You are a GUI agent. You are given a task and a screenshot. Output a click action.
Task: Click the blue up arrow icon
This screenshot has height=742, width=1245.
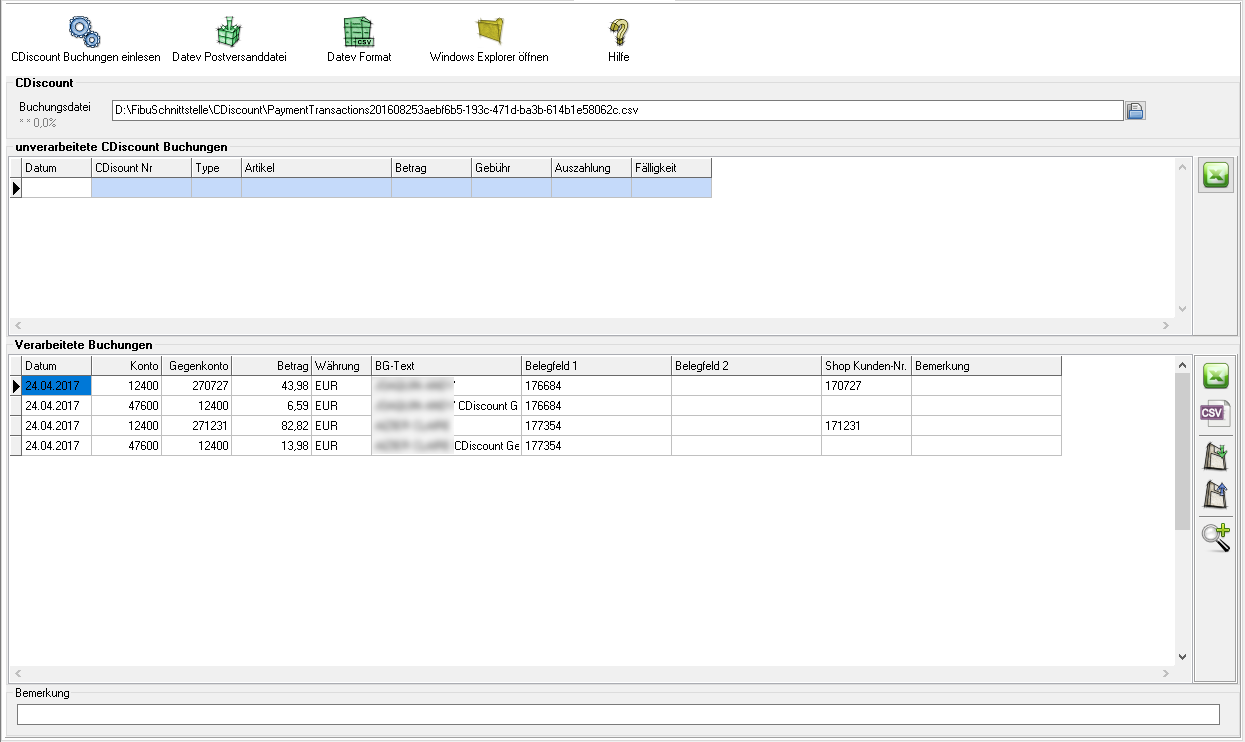pos(1216,494)
